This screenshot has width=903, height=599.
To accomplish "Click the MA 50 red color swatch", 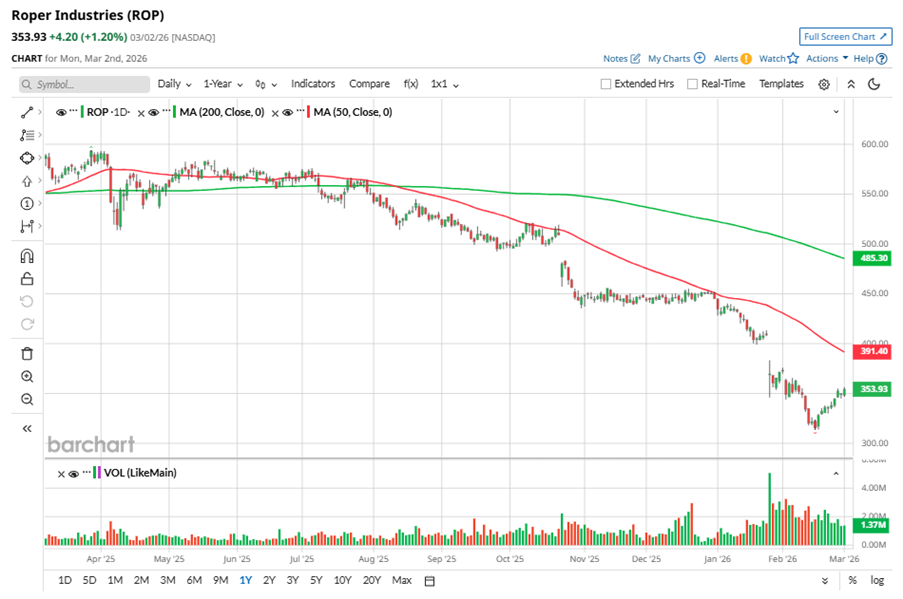I will click(309, 112).
